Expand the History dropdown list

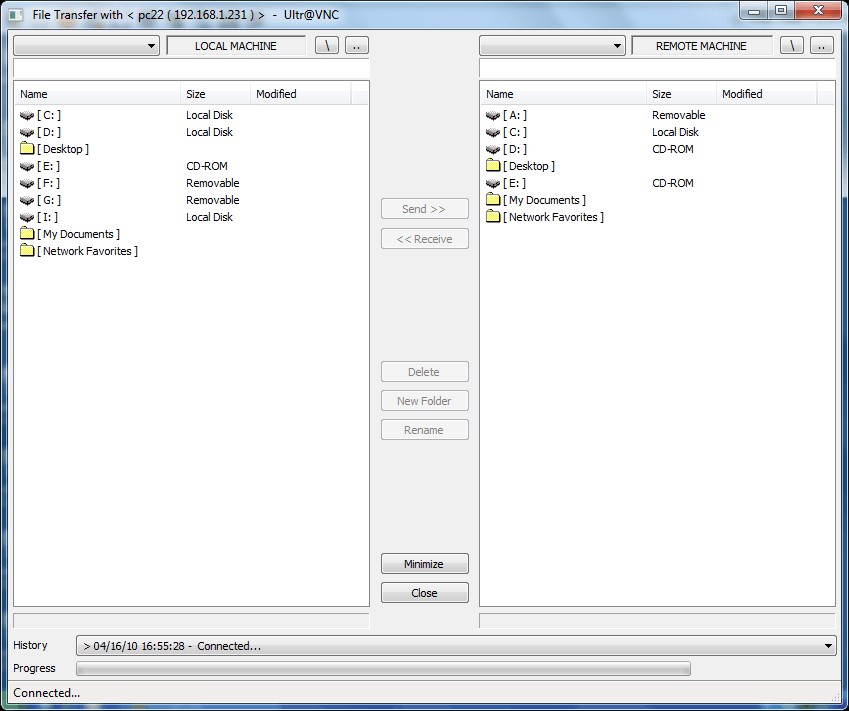(x=827, y=646)
